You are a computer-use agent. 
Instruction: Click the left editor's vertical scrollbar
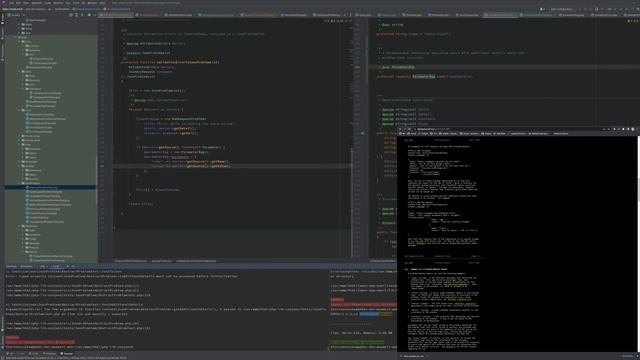coord(351,202)
